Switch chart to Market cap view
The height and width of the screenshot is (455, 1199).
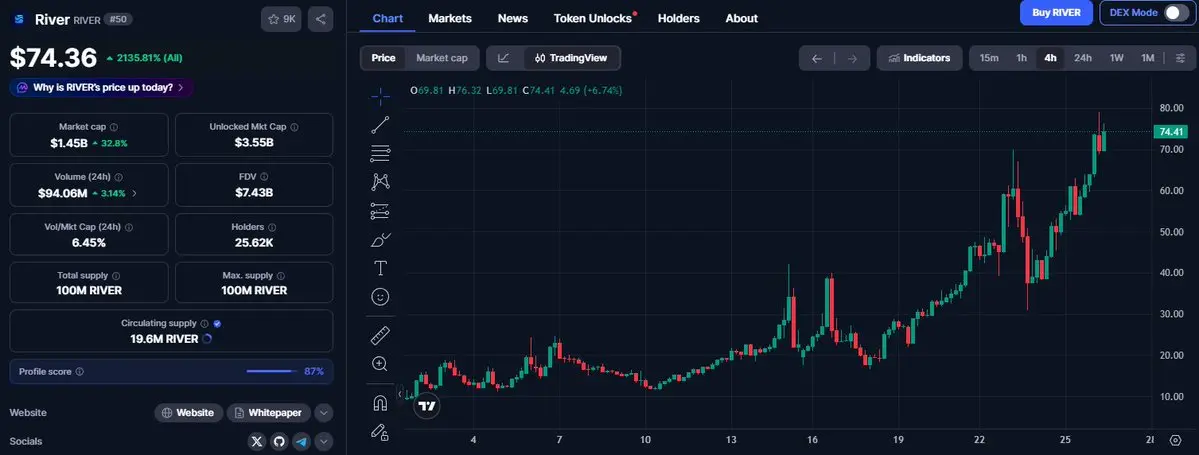click(x=441, y=58)
